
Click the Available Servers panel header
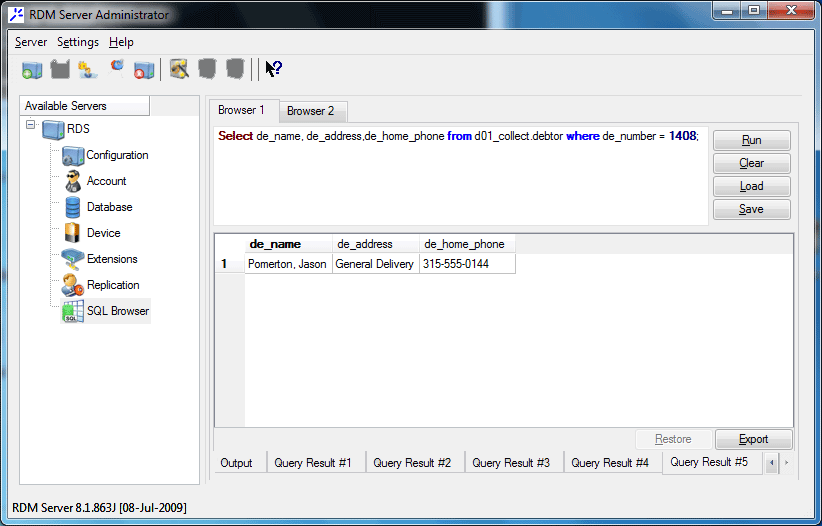tap(84, 106)
